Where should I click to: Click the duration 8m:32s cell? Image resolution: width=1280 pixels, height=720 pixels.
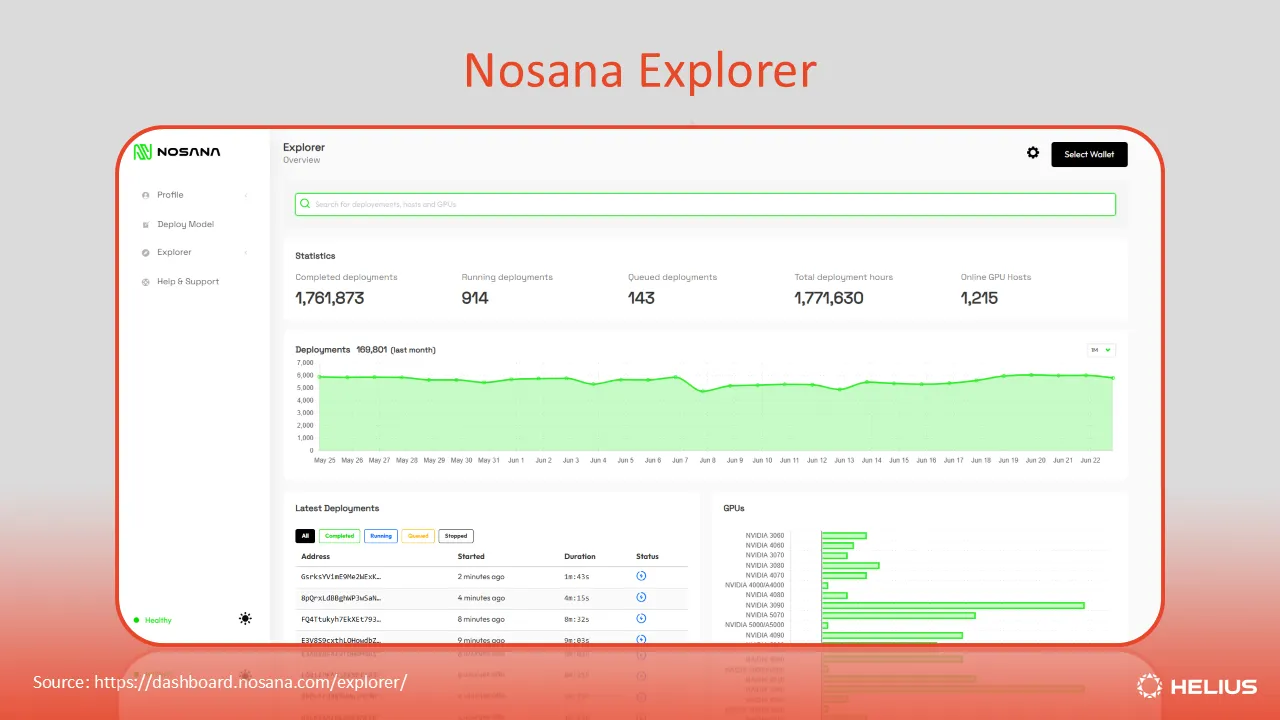pos(577,619)
